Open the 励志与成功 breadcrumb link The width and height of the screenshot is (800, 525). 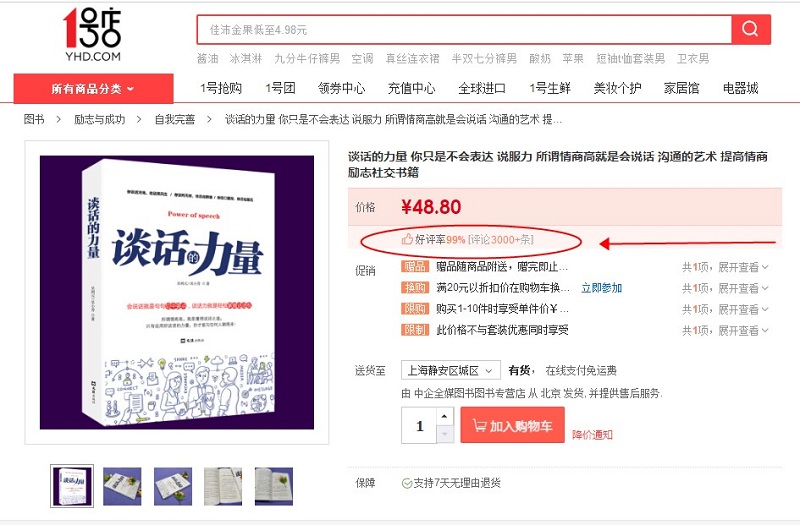coord(99,119)
